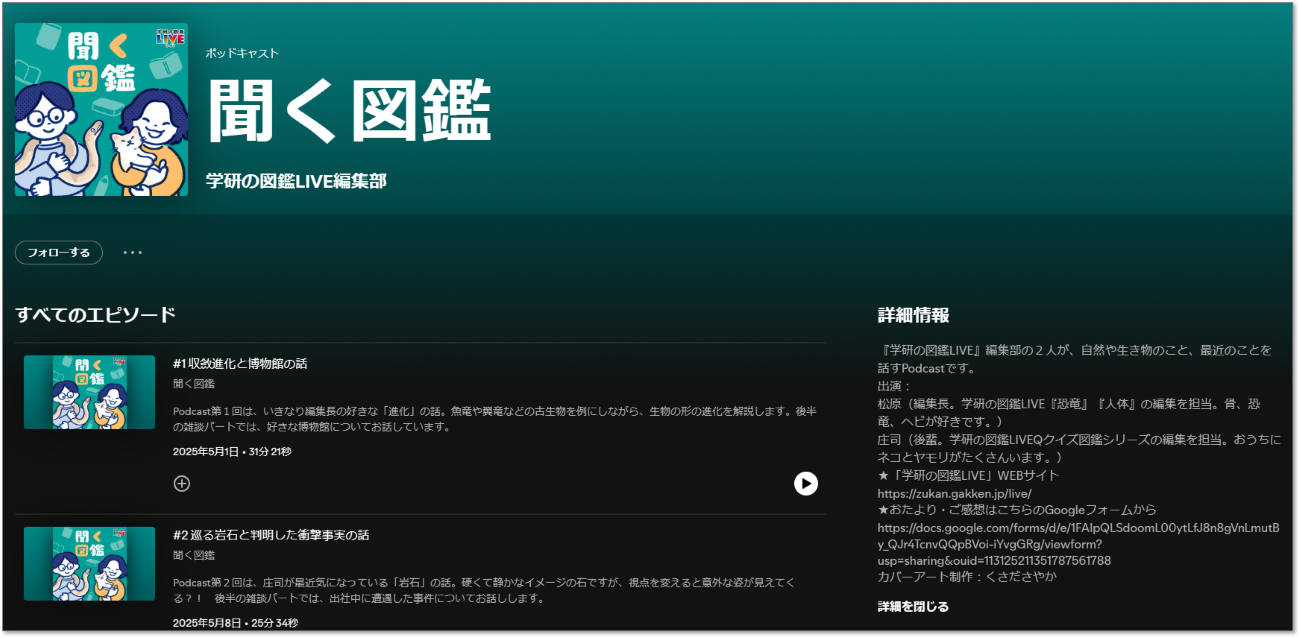Image resolution: width=1300 pixels, height=638 pixels.
Task: Click publisher name 学研の図鑑LIVE編集部
Action: (x=296, y=181)
